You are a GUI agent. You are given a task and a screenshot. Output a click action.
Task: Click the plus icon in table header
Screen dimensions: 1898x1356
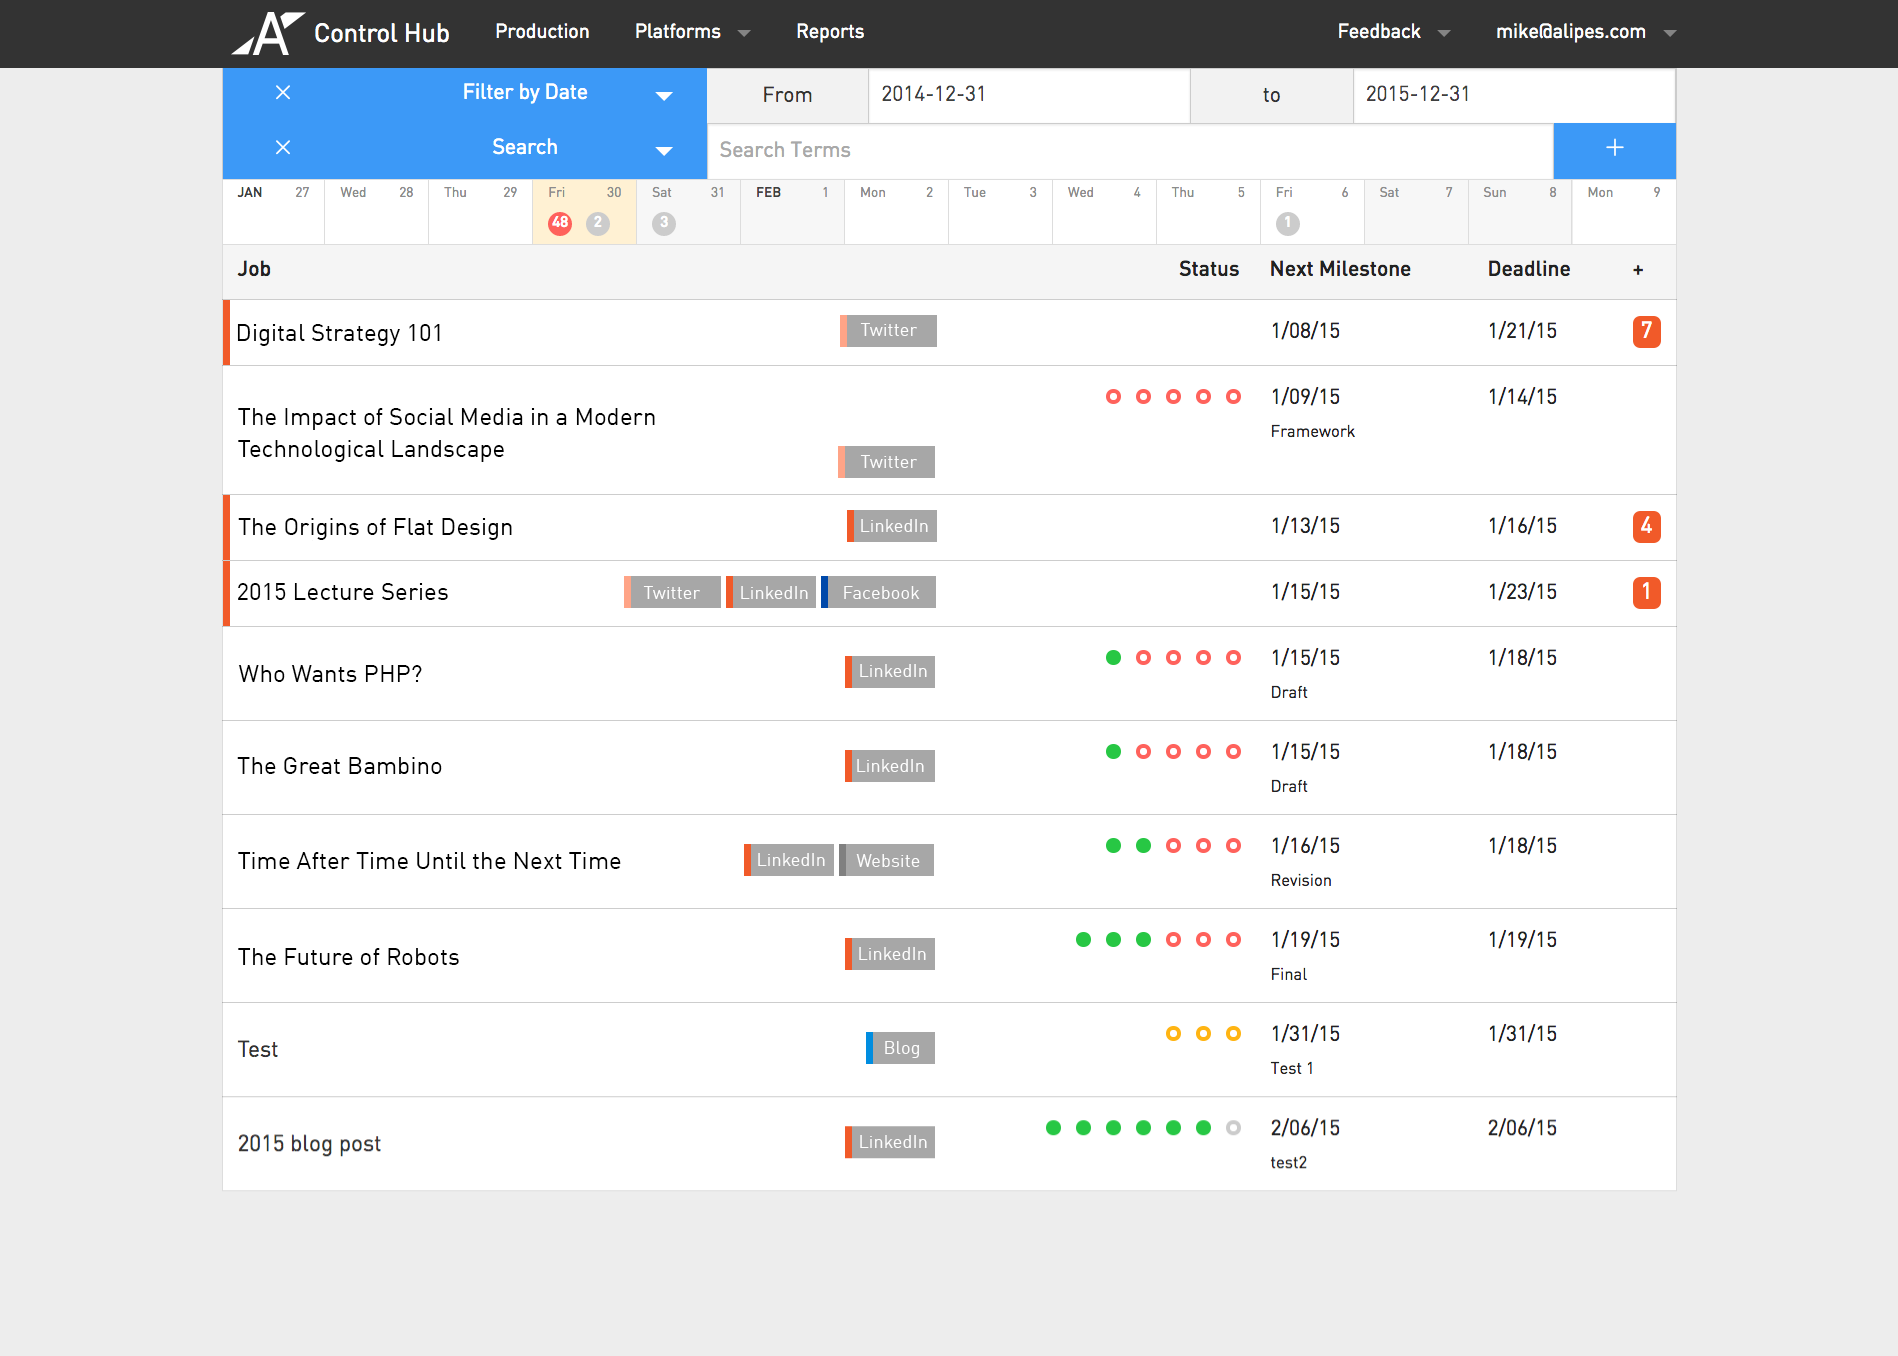click(1638, 270)
